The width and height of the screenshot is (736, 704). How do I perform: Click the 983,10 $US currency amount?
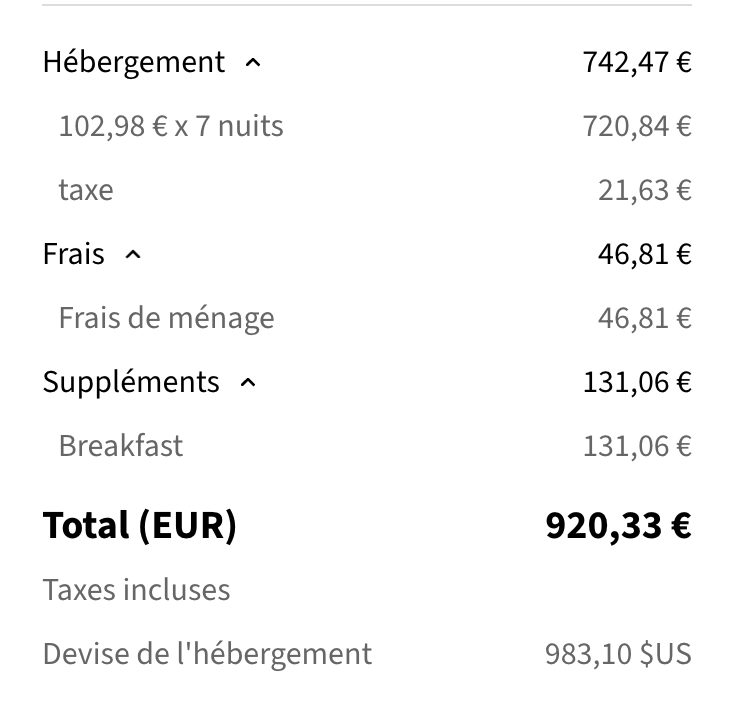[618, 654]
